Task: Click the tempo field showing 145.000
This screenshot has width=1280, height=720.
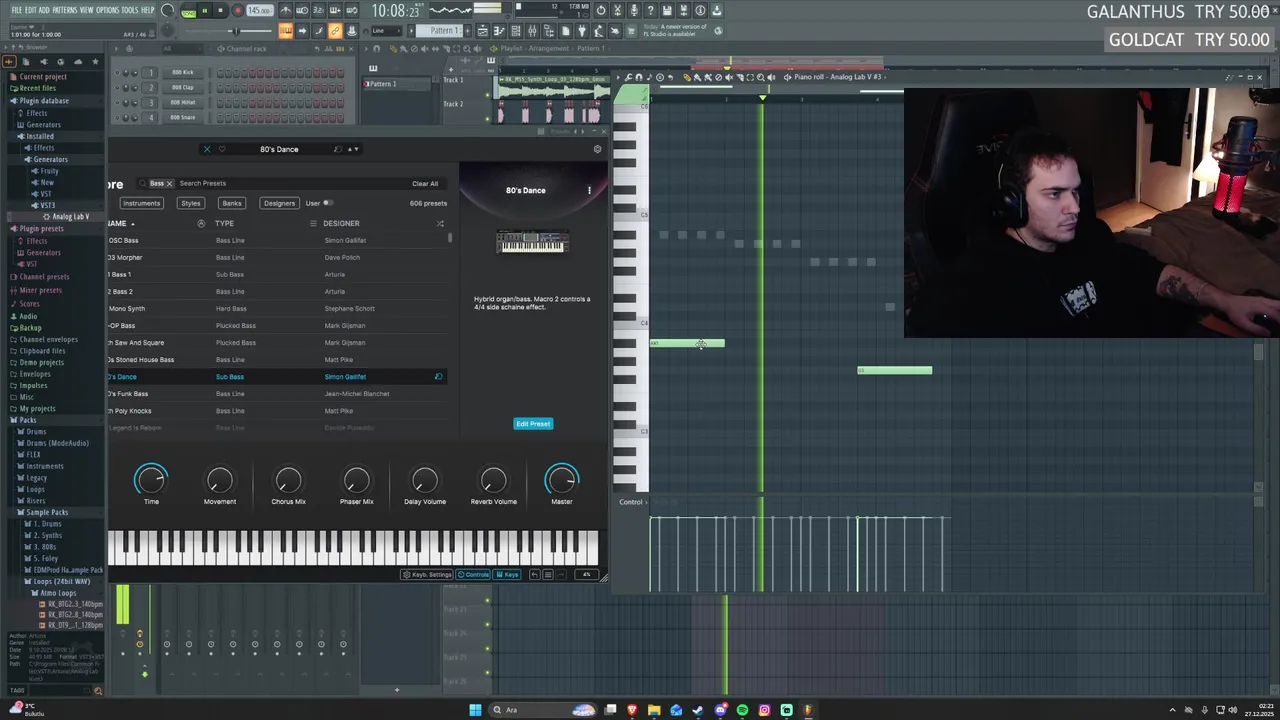Action: pos(259,11)
